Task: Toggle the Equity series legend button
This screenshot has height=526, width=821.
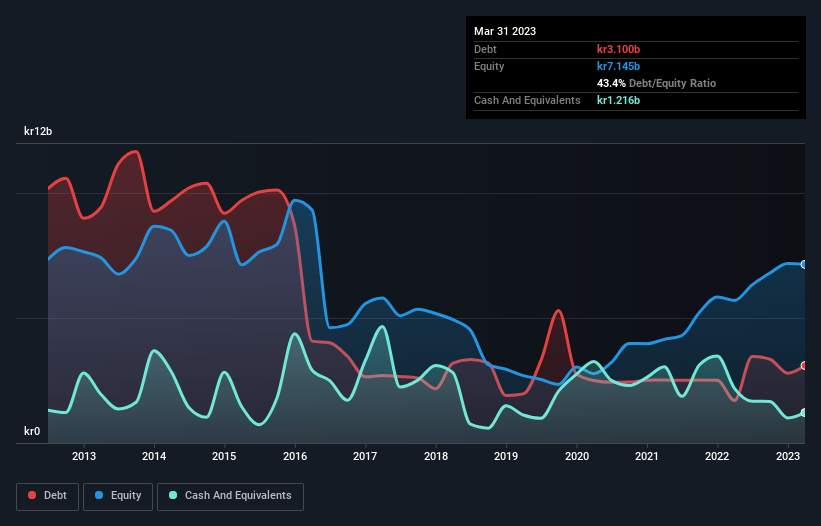Action: coord(118,496)
